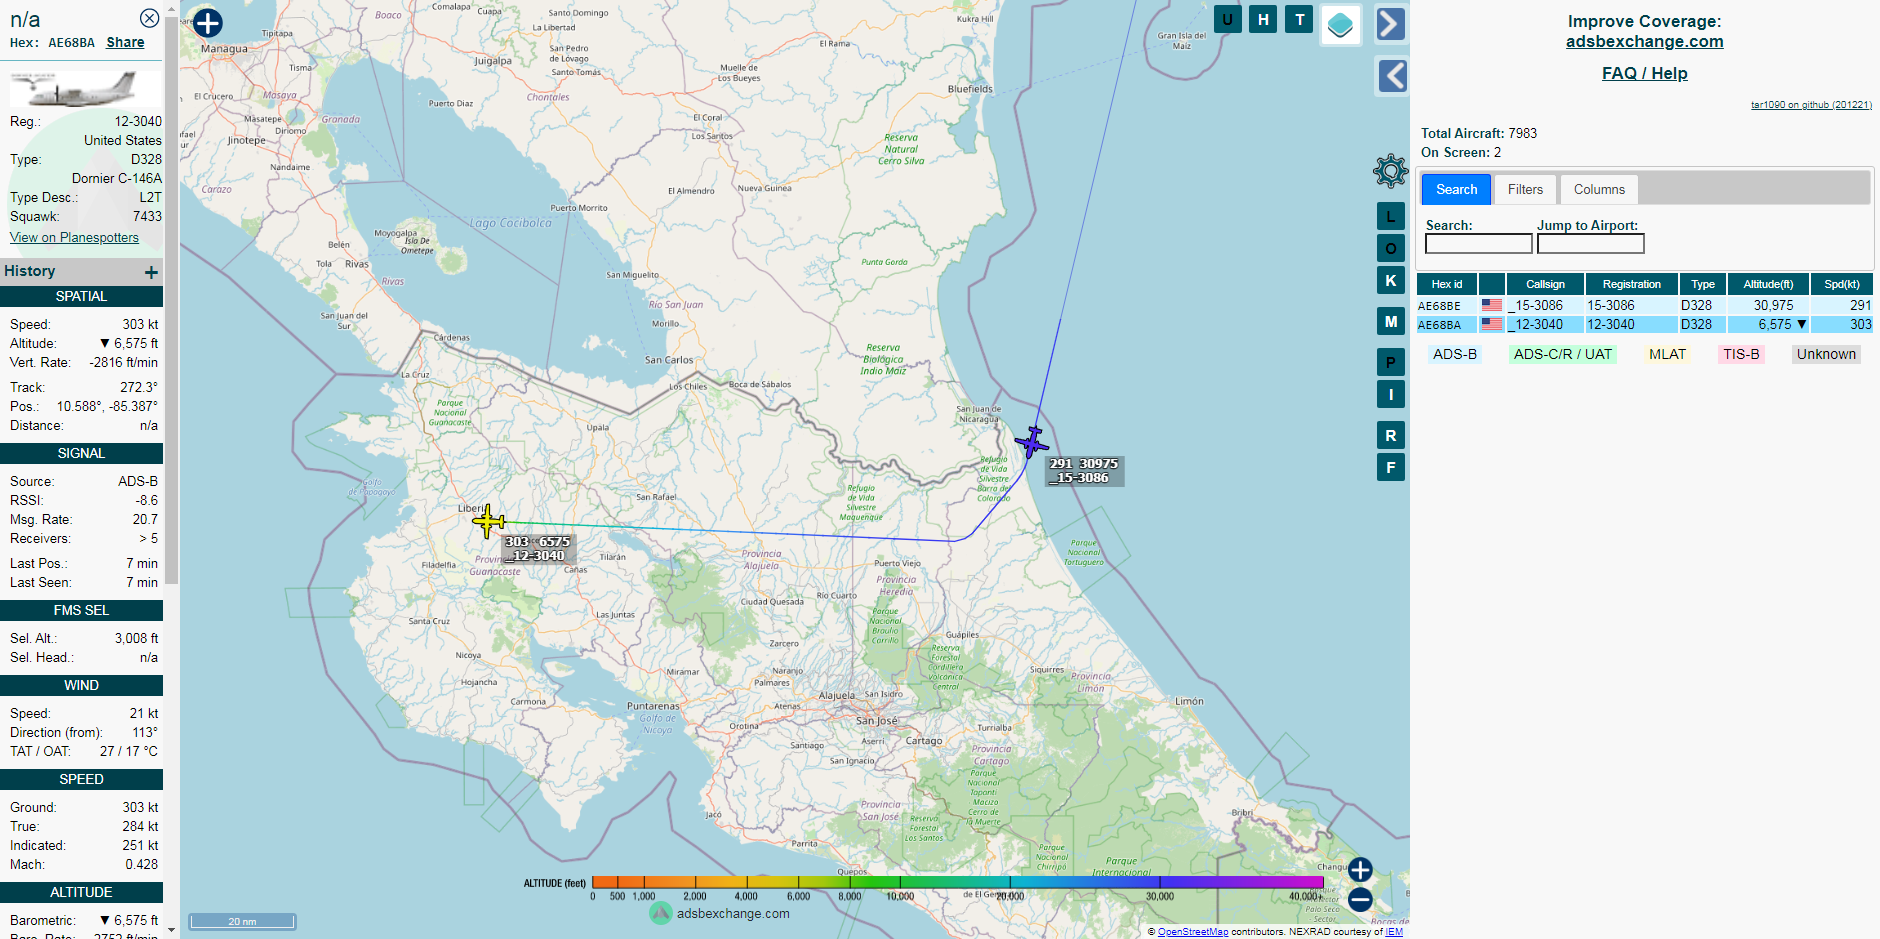Open FAQ / Help link
This screenshot has height=939, width=1880.
tap(1644, 73)
